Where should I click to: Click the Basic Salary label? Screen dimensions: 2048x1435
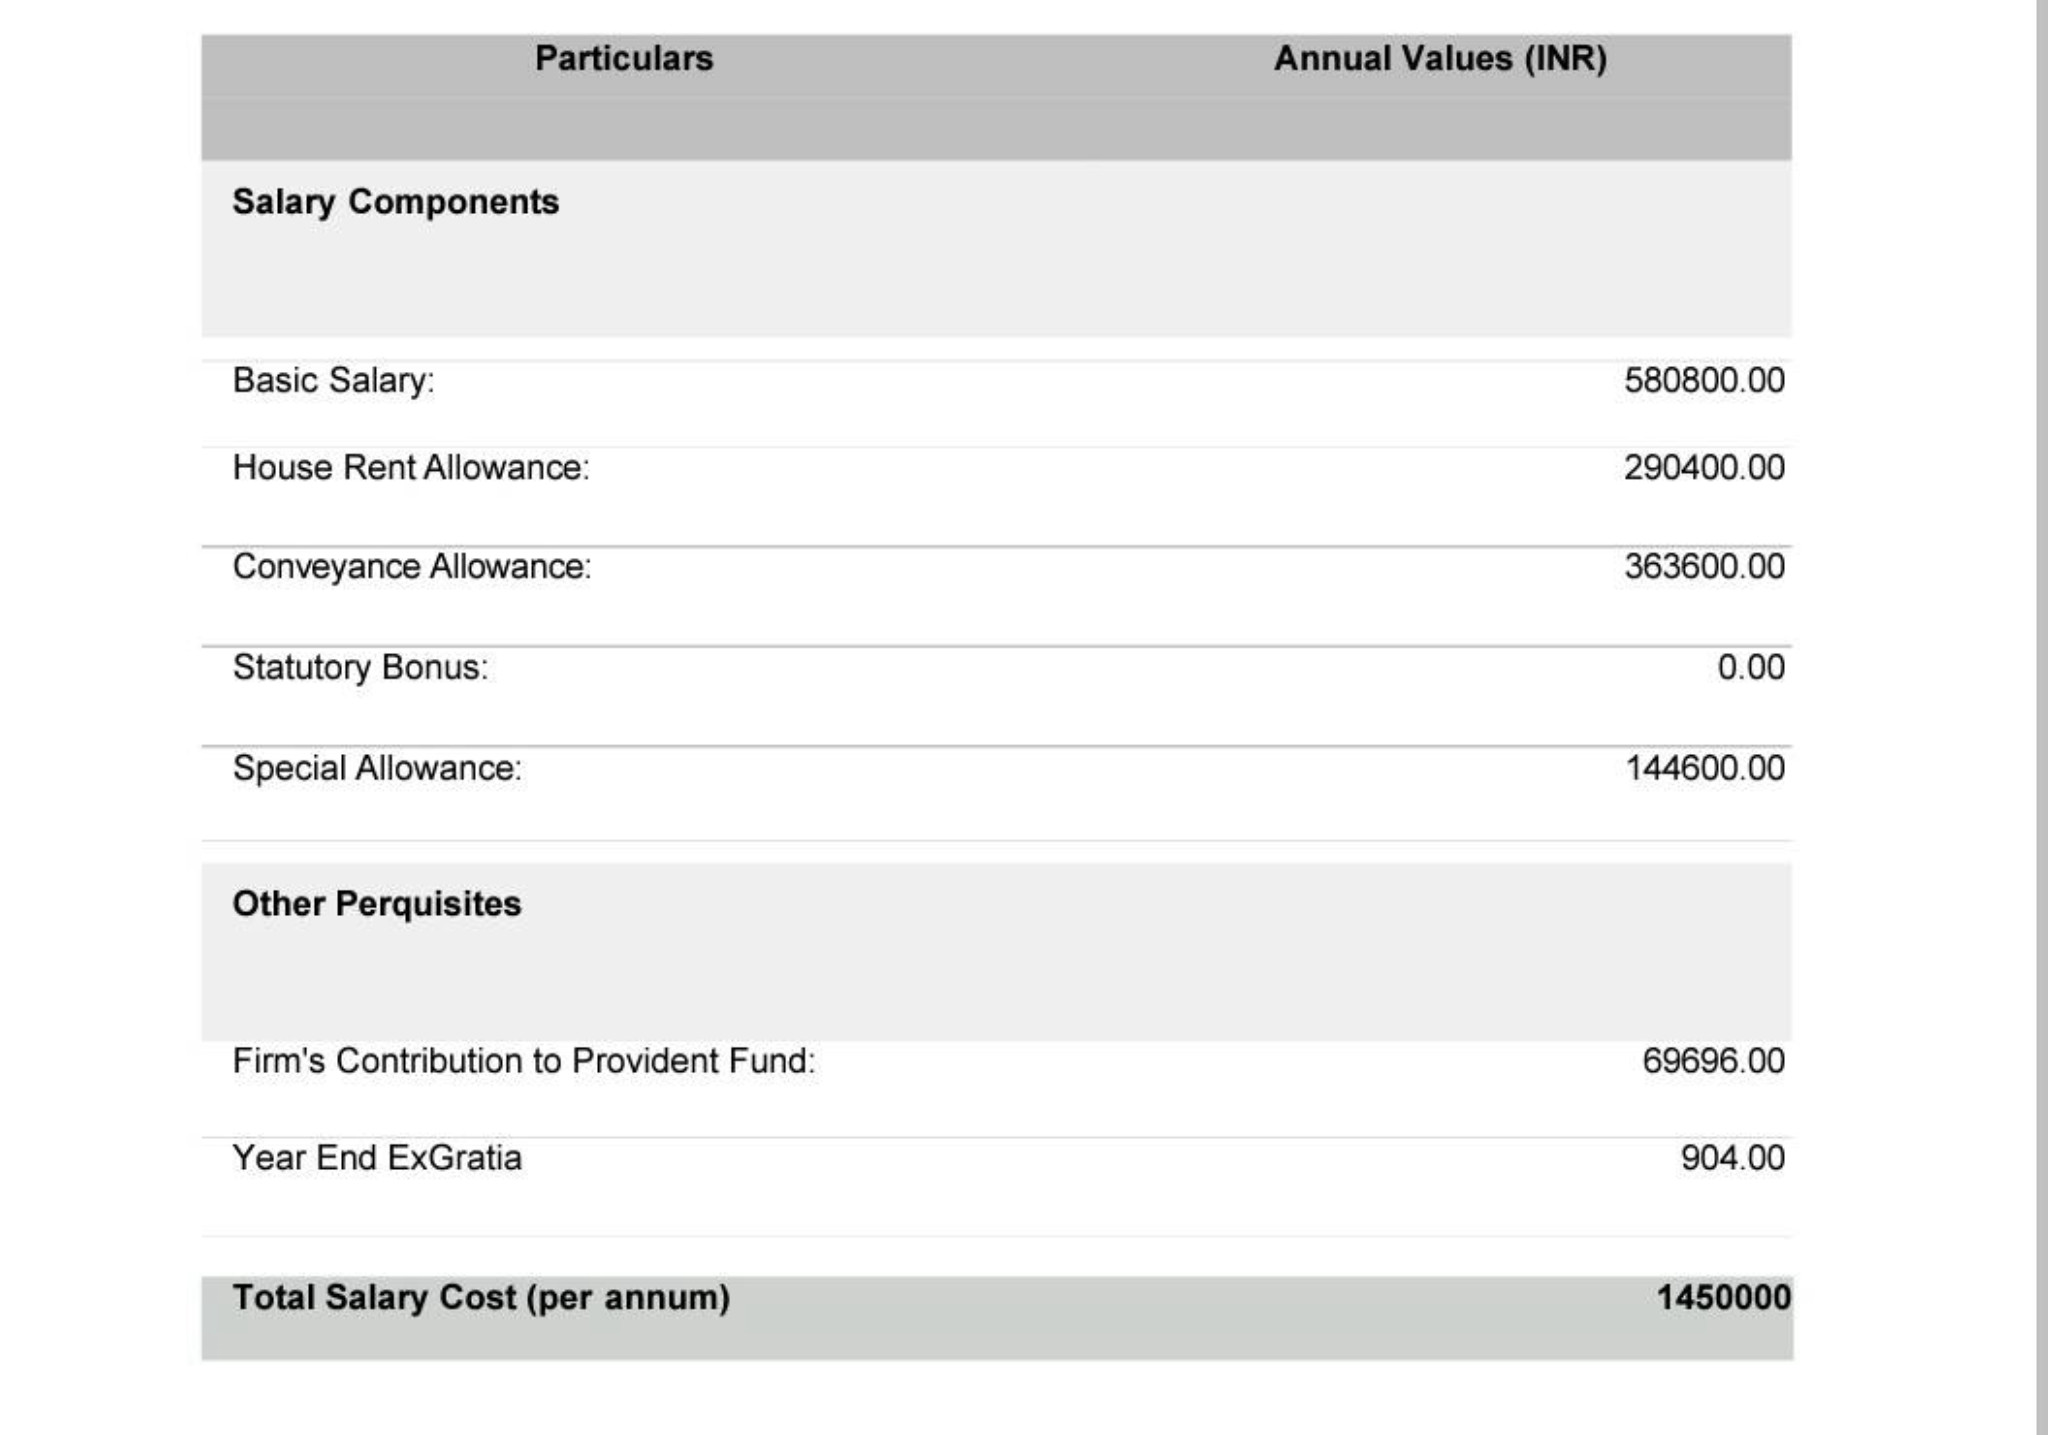334,380
